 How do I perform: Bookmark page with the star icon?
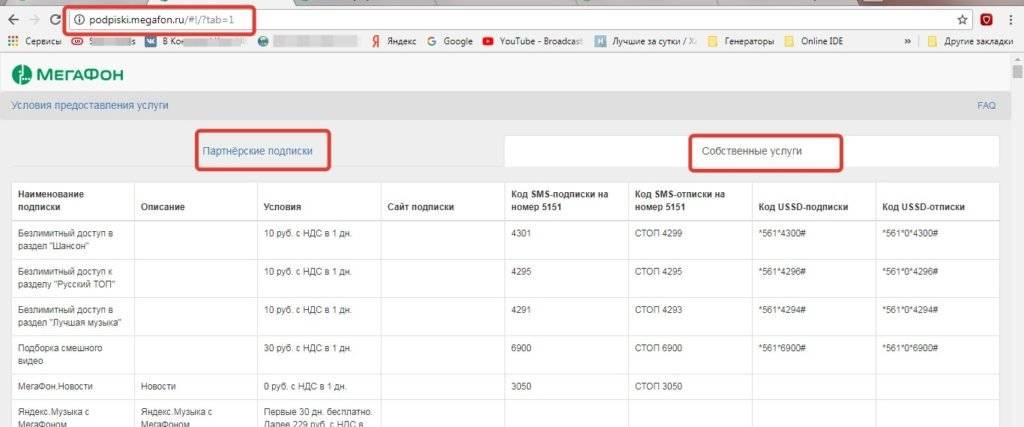(x=962, y=19)
